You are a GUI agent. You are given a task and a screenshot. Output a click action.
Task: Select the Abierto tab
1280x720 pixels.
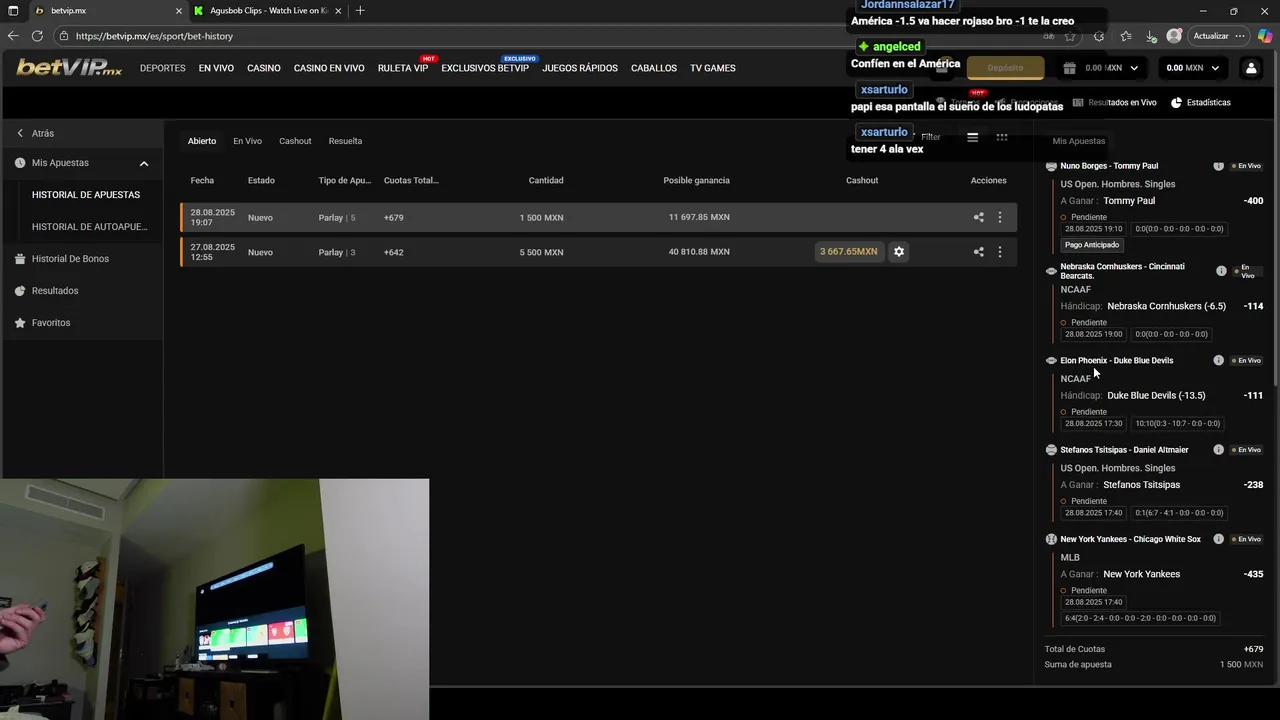click(202, 141)
